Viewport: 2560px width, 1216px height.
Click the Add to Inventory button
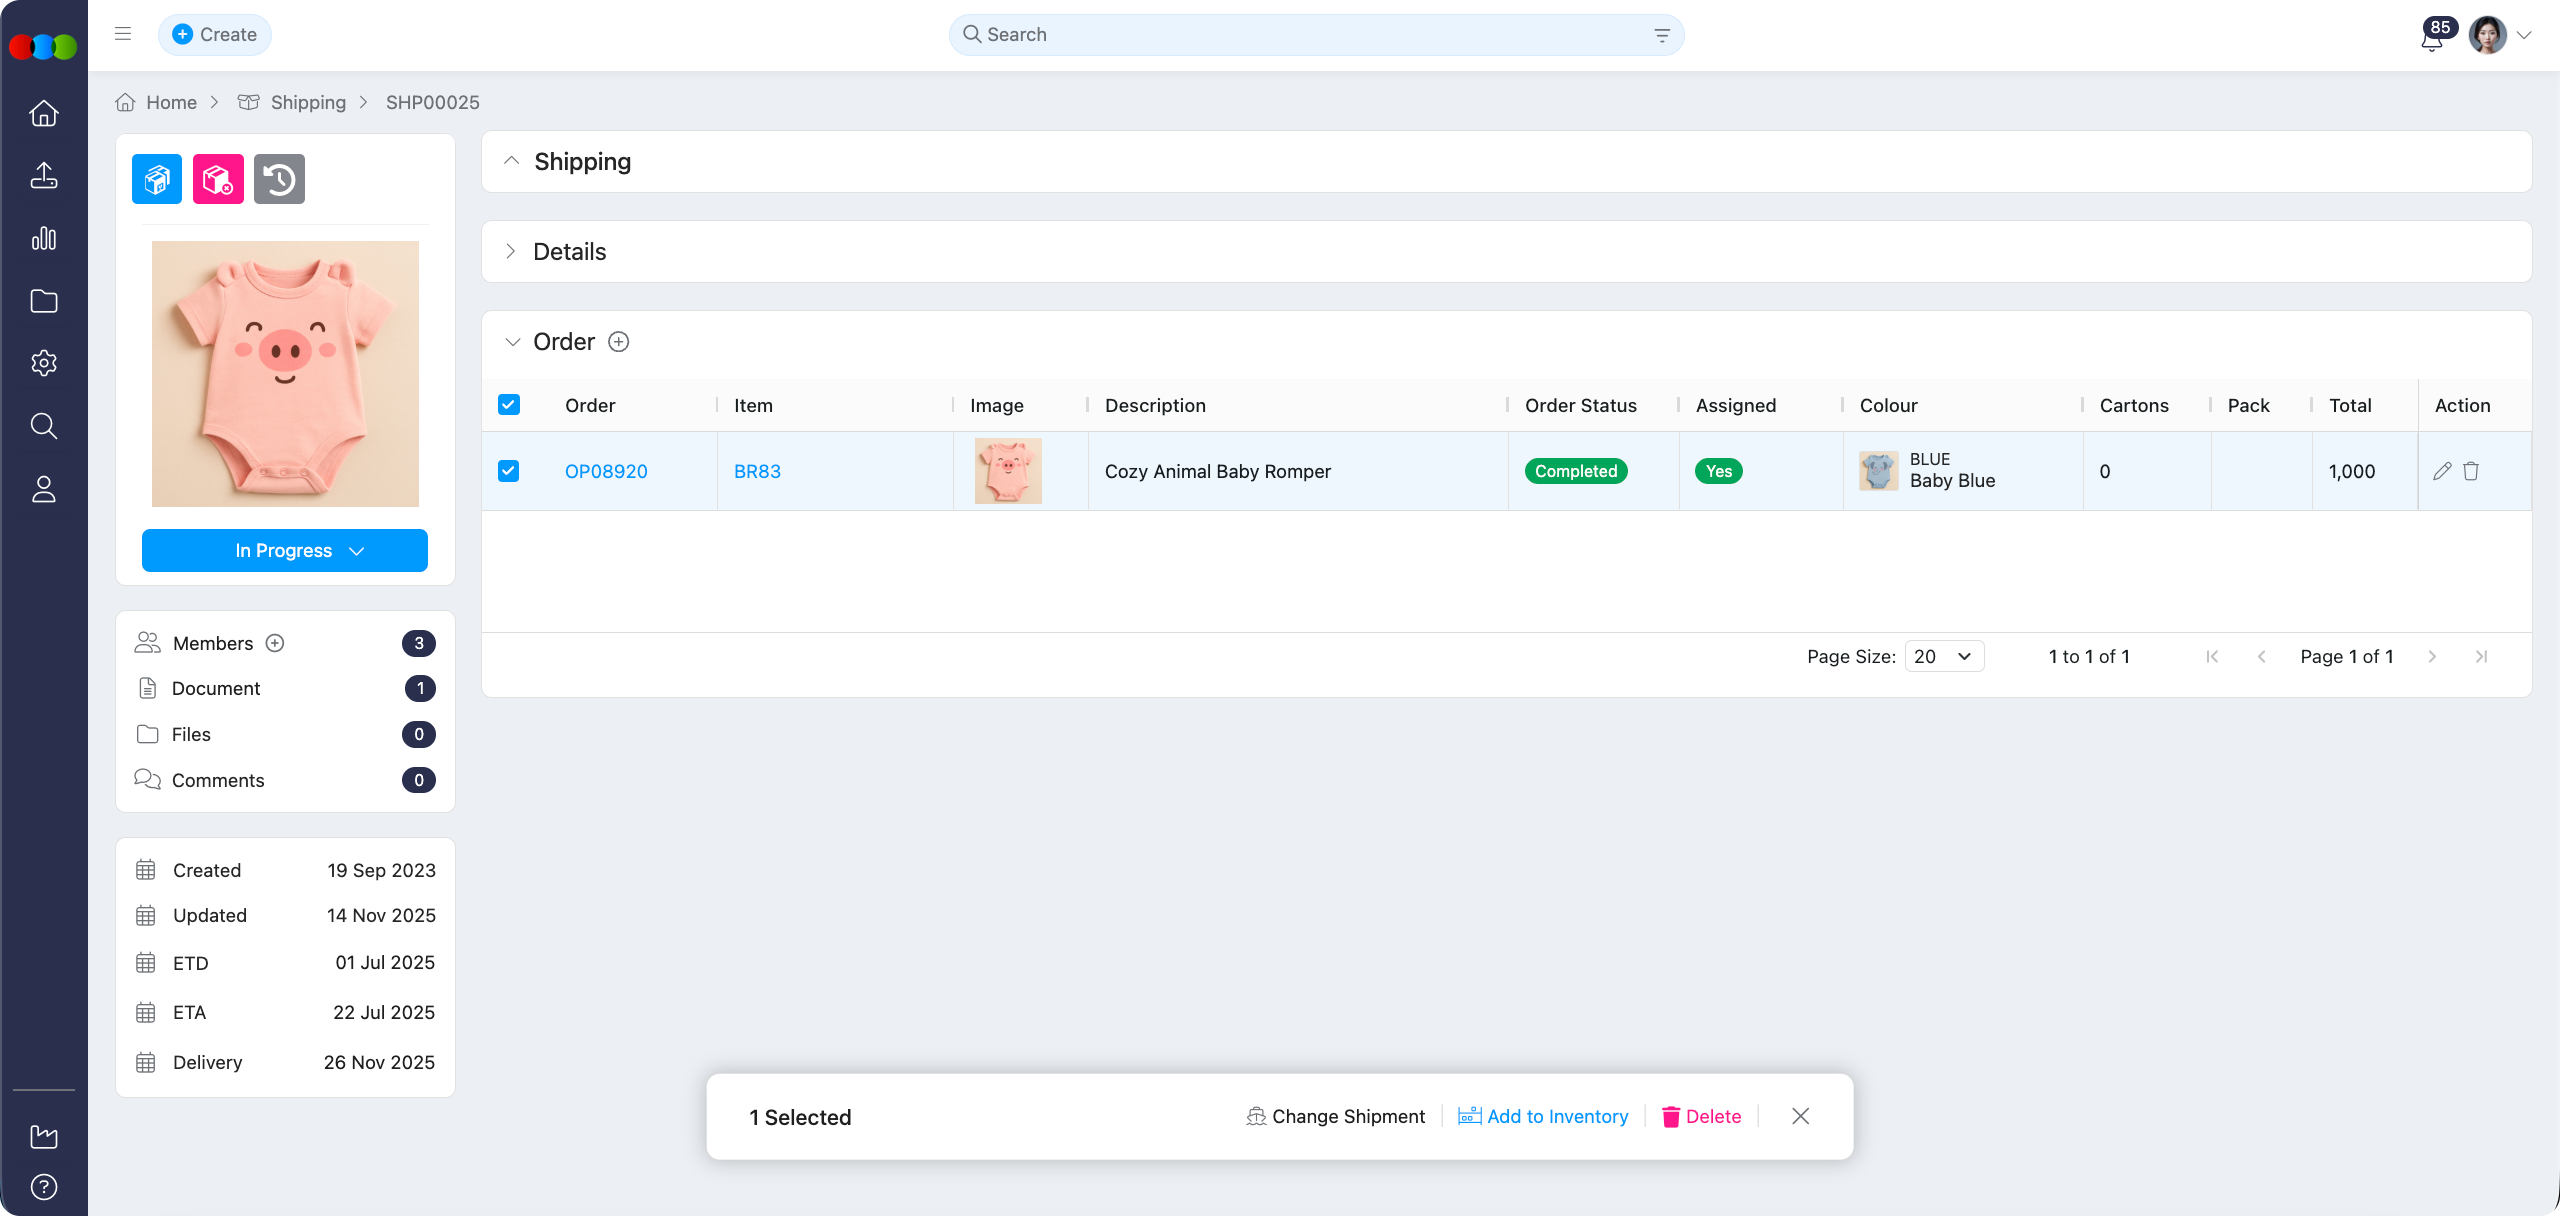pyautogui.click(x=1543, y=1117)
